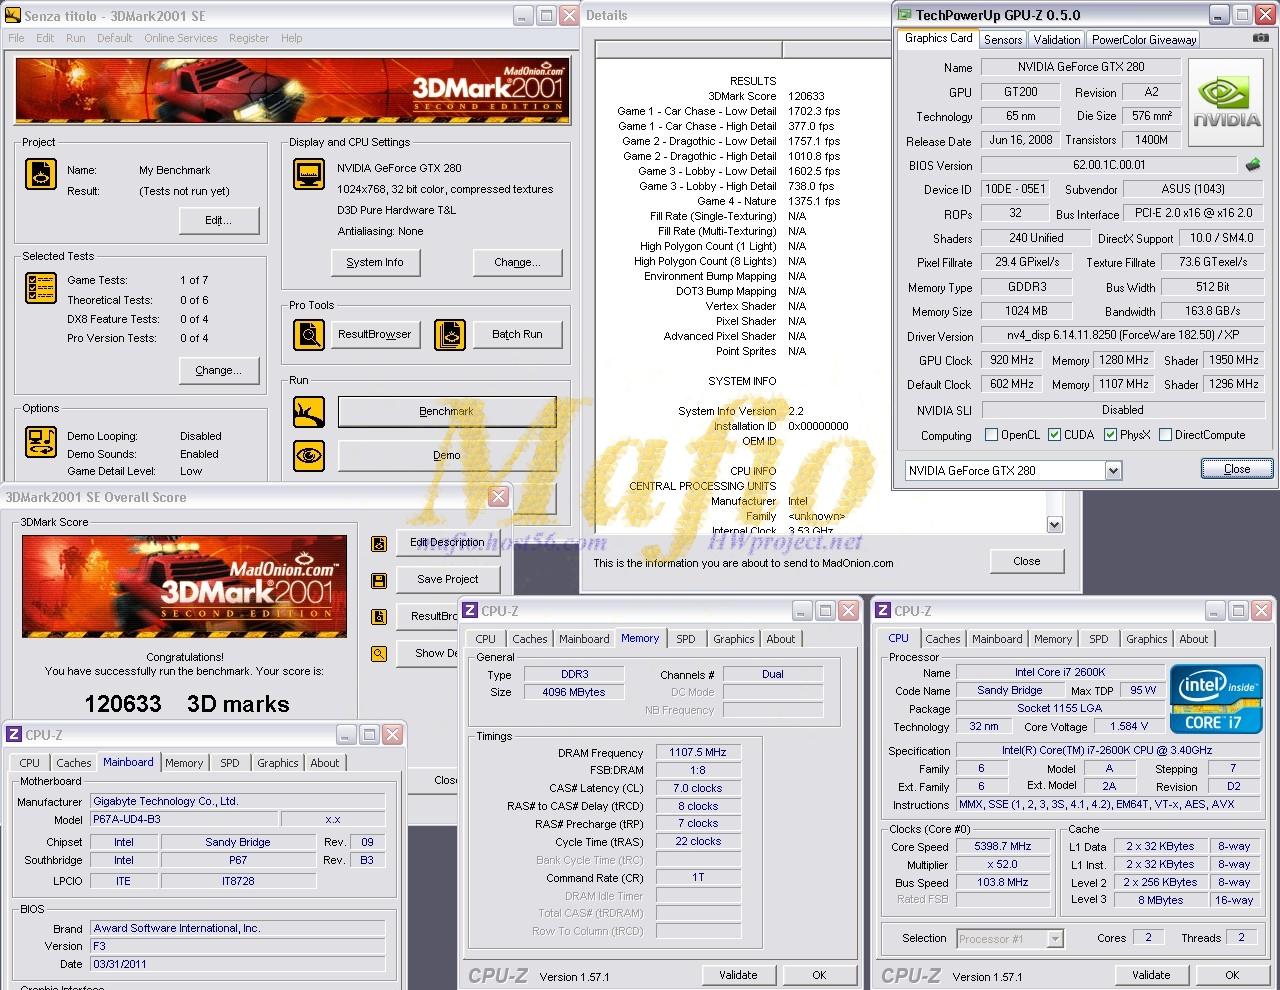Click the Driver Version field in GPU-Z

point(1122,336)
